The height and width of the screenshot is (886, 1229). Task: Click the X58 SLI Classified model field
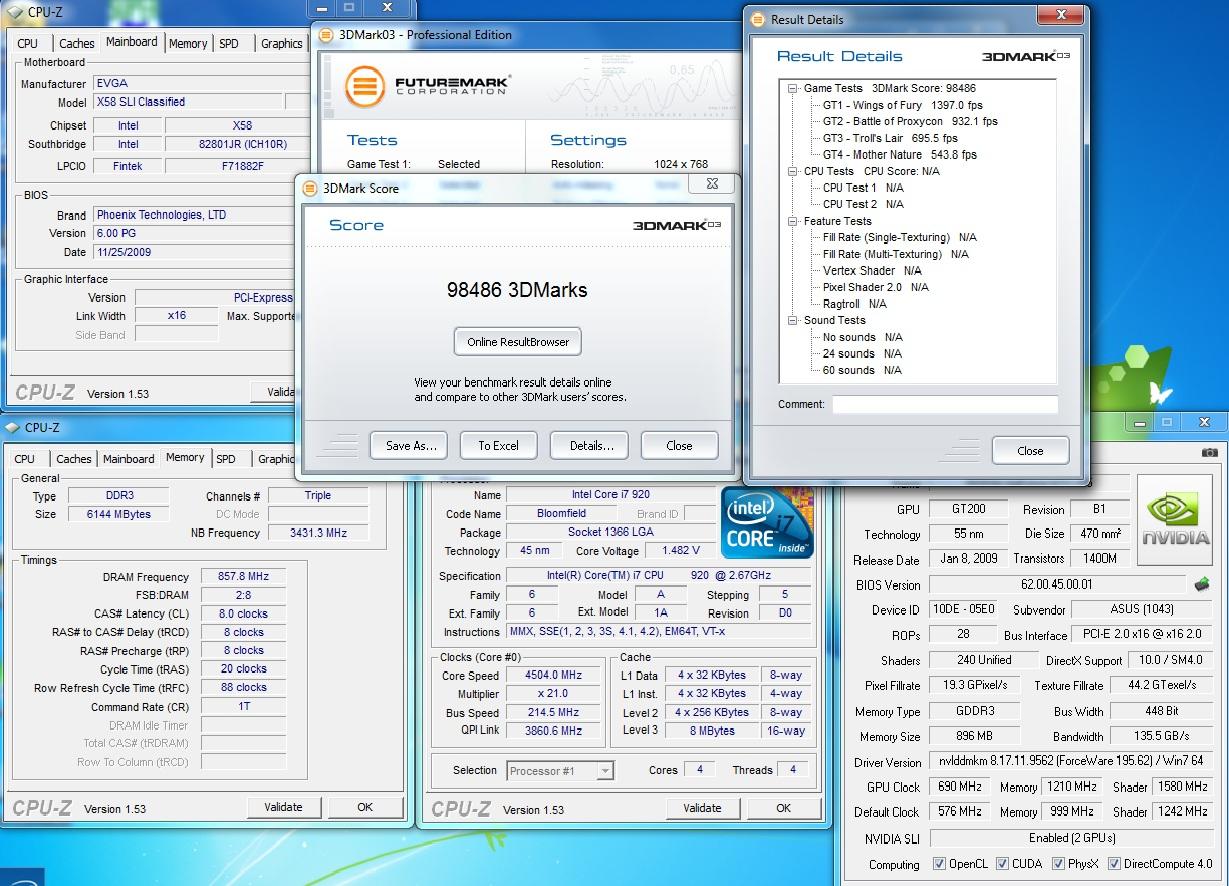pyautogui.click(x=188, y=102)
